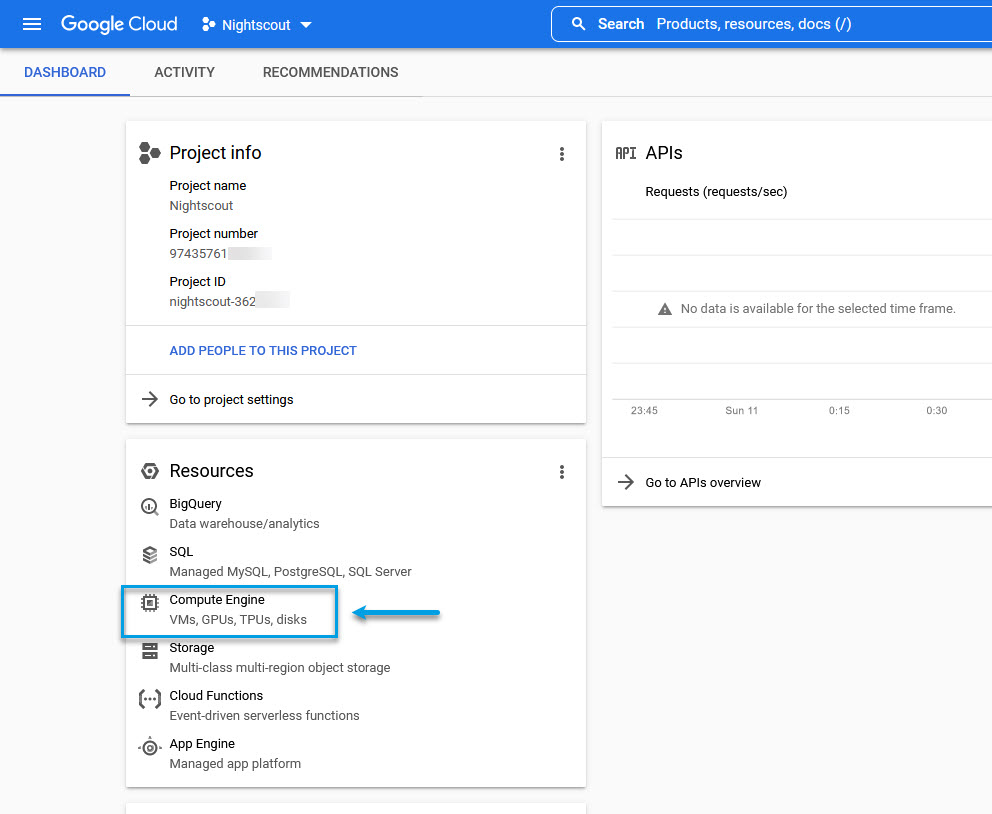This screenshot has height=814, width=992.
Task: Select the Dashboard tab
Action: (65, 72)
